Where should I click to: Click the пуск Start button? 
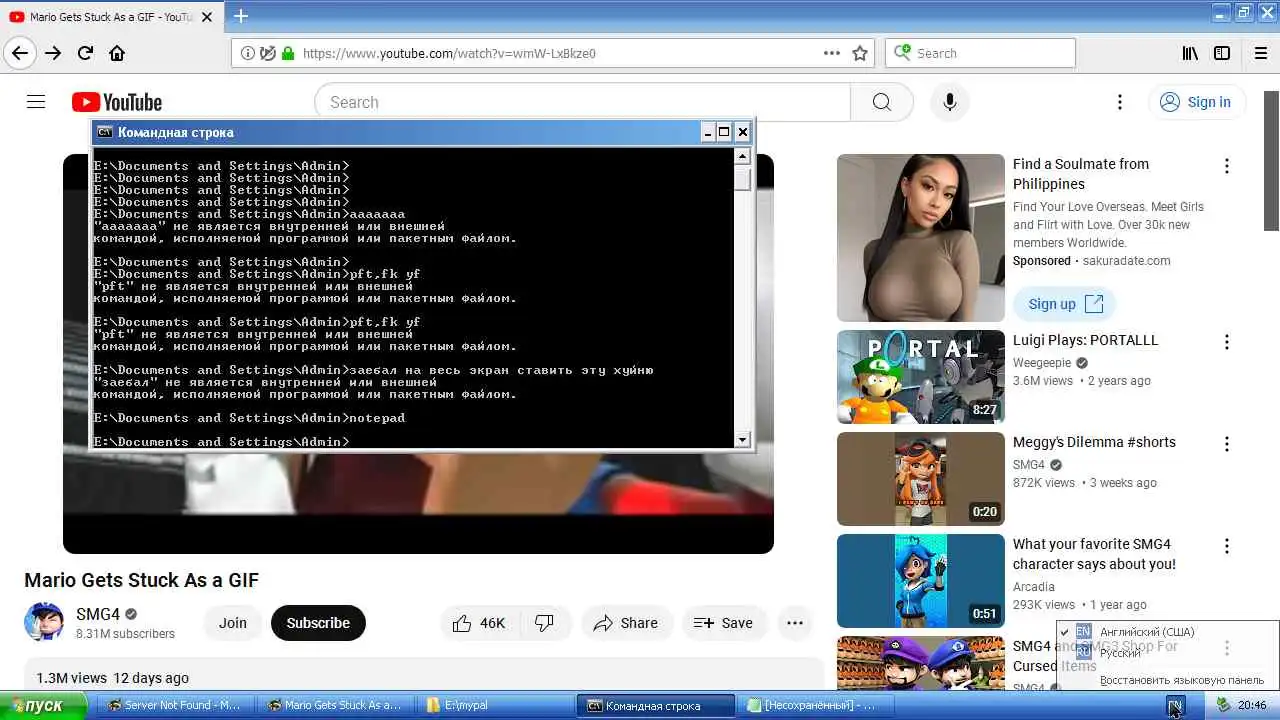pos(45,705)
